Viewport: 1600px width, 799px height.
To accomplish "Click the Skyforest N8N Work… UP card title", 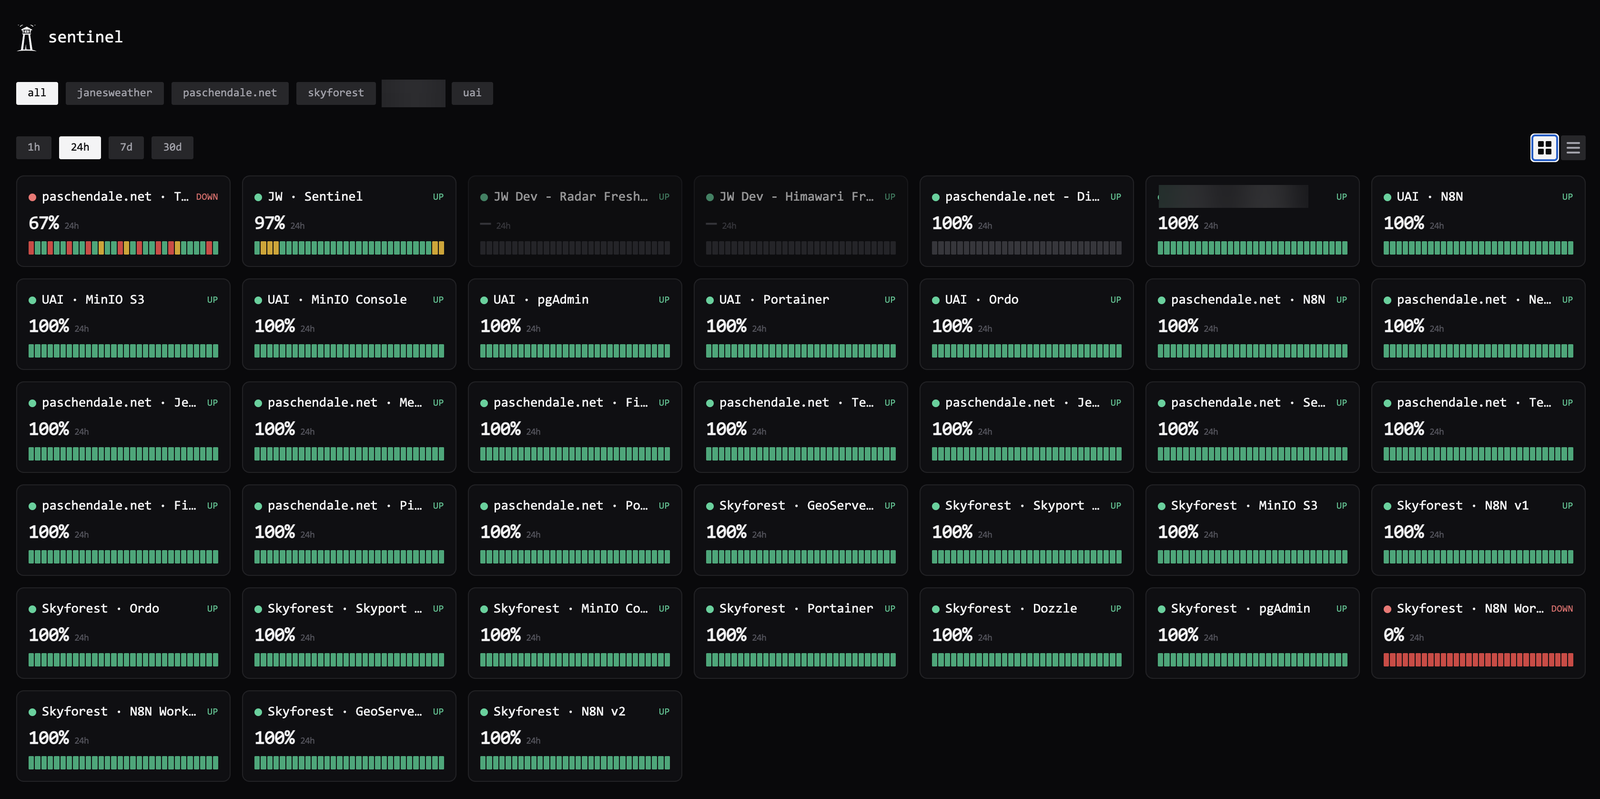I will 119,711.
